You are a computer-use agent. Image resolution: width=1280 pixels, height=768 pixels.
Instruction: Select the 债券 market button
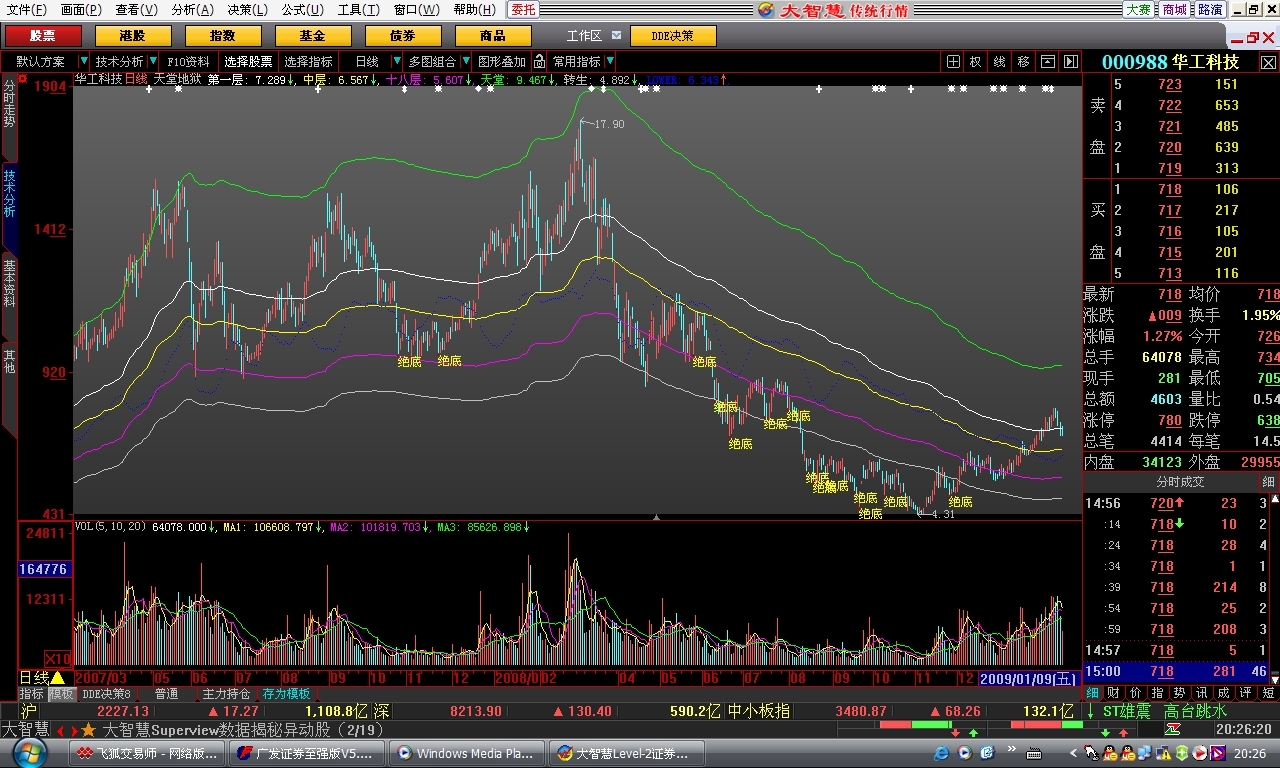[x=403, y=36]
